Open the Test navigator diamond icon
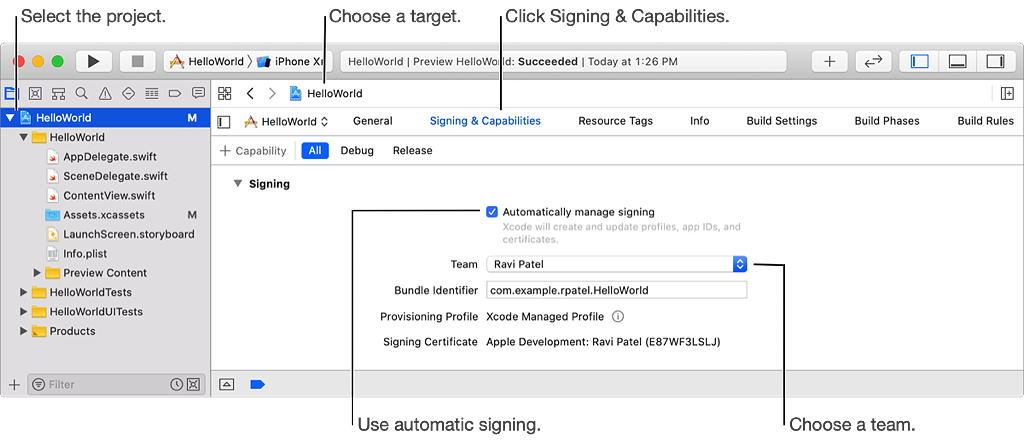 click(x=129, y=93)
